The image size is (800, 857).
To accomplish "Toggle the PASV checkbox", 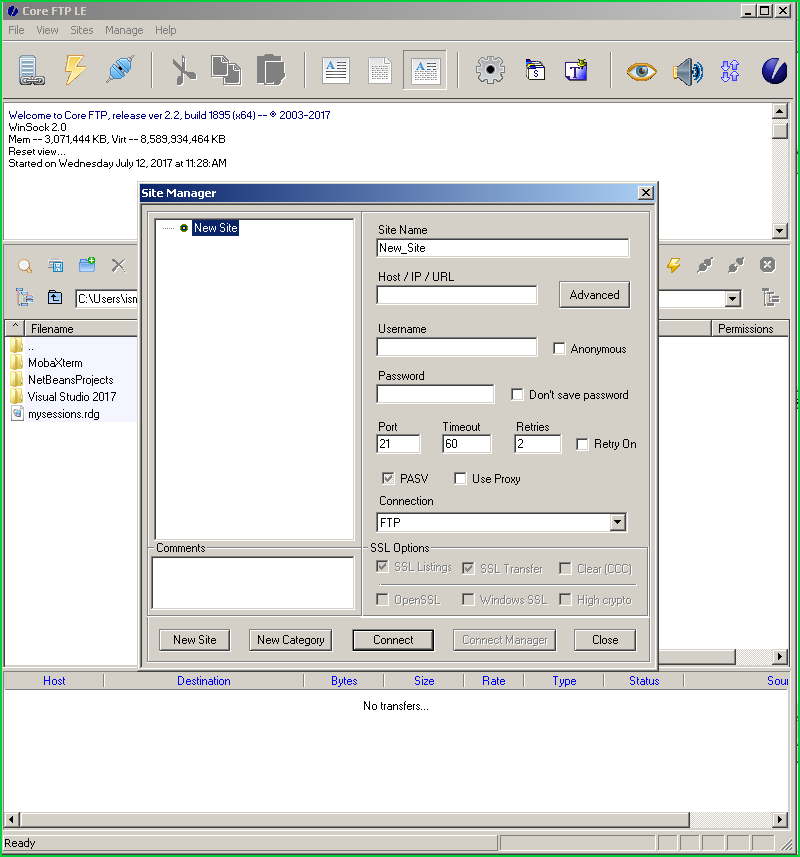I will click(388, 478).
